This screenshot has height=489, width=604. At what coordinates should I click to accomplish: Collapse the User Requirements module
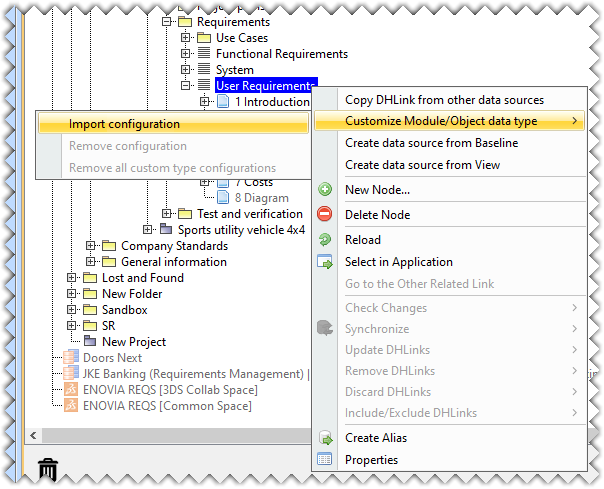pyautogui.click(x=185, y=85)
